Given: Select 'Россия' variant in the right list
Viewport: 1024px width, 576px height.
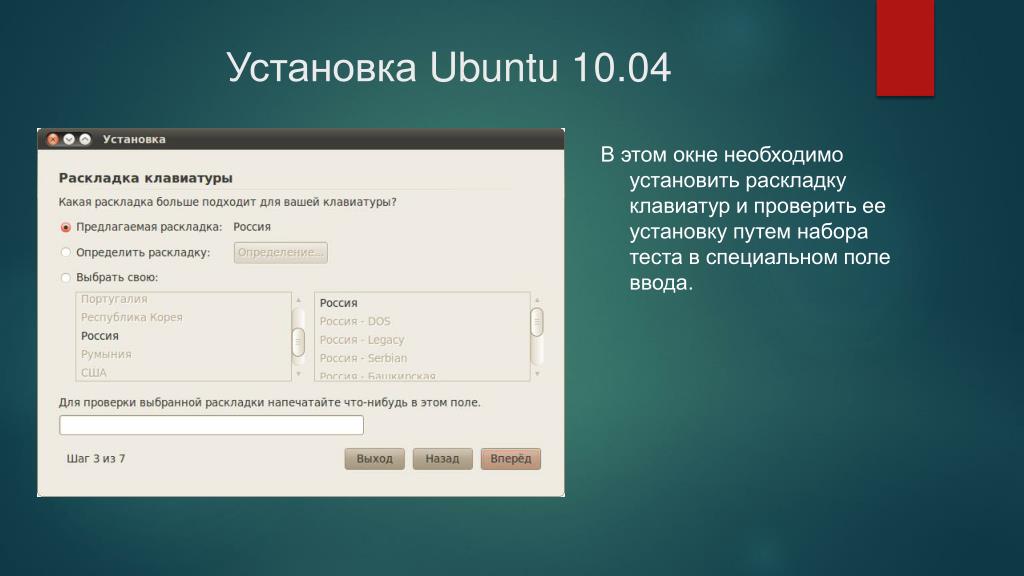Looking at the screenshot, I should pos(422,303).
